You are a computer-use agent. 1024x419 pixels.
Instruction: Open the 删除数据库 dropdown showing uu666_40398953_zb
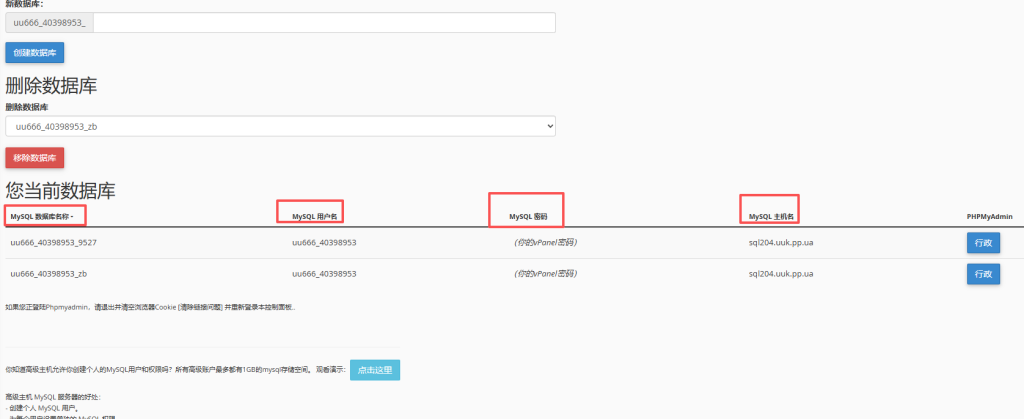280,127
